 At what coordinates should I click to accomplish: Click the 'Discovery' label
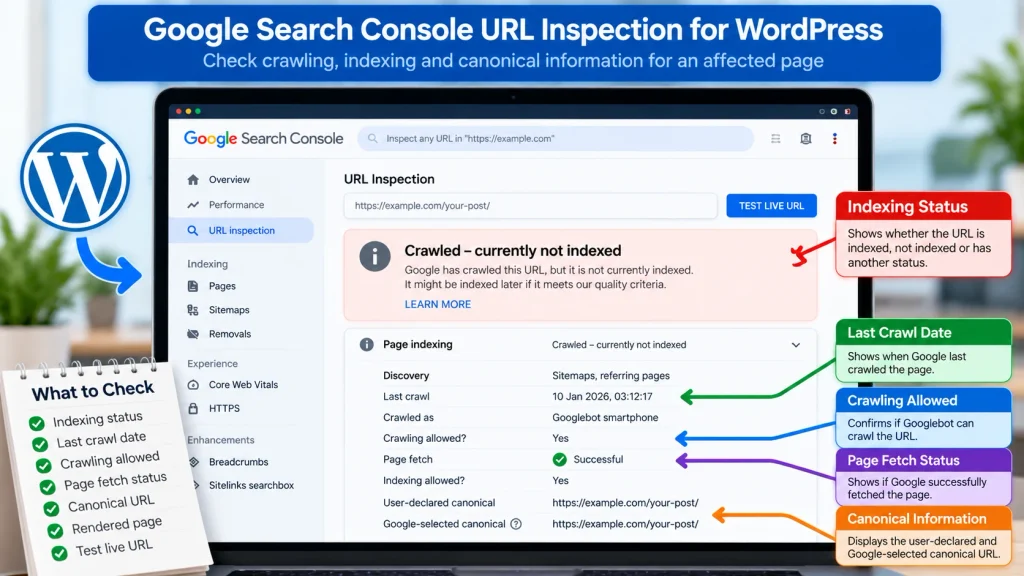(x=406, y=376)
